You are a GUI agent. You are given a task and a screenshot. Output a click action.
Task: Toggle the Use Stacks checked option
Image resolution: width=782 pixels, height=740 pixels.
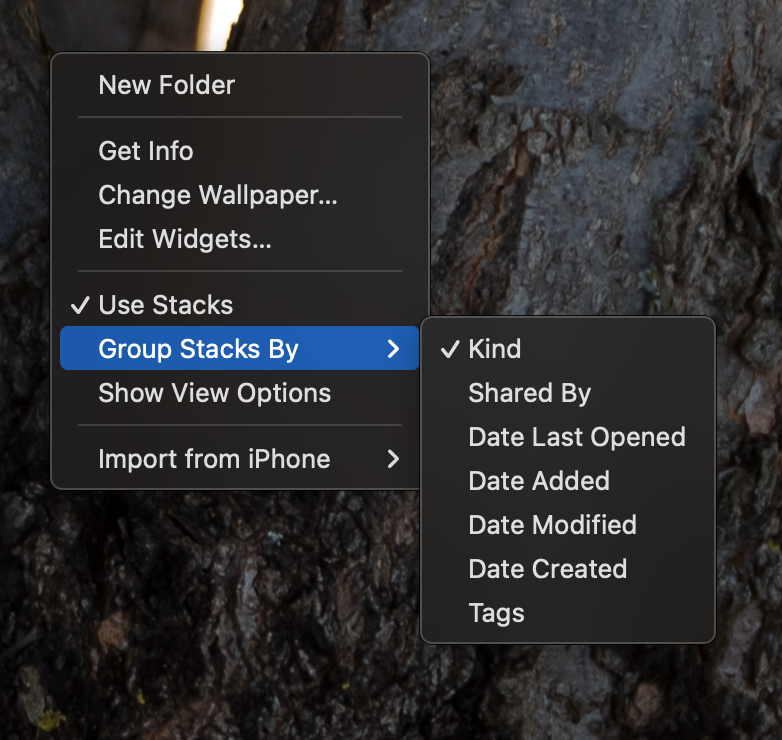(x=239, y=304)
